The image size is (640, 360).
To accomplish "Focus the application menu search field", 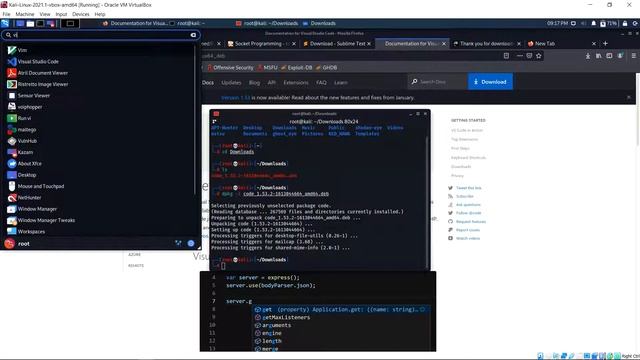I will (100, 35).
